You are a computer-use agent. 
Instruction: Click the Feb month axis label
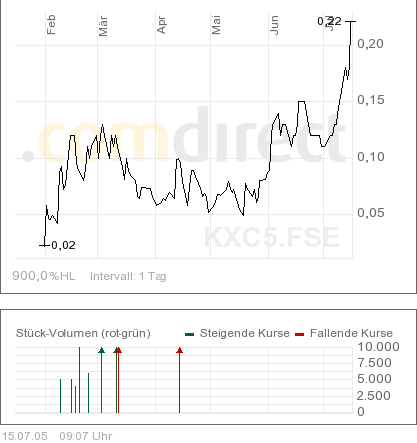pyautogui.click(x=51, y=25)
